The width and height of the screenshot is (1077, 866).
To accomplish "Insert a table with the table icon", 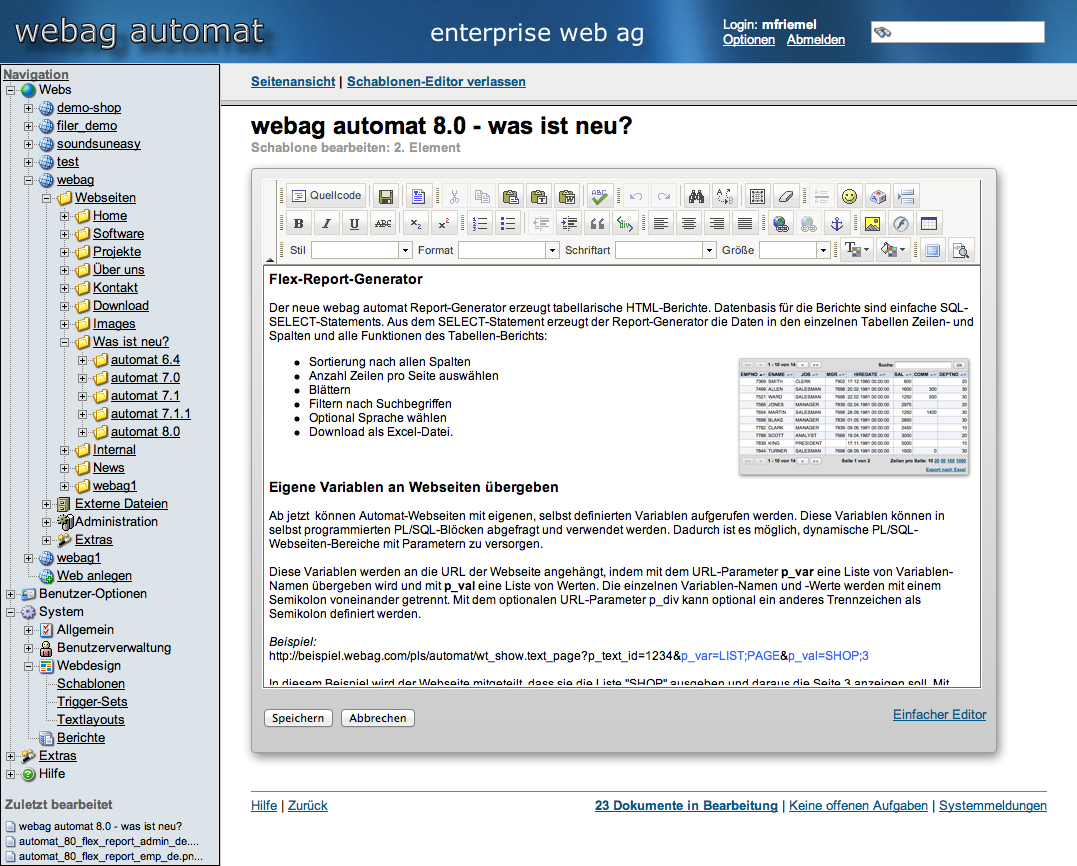I will tap(929, 223).
